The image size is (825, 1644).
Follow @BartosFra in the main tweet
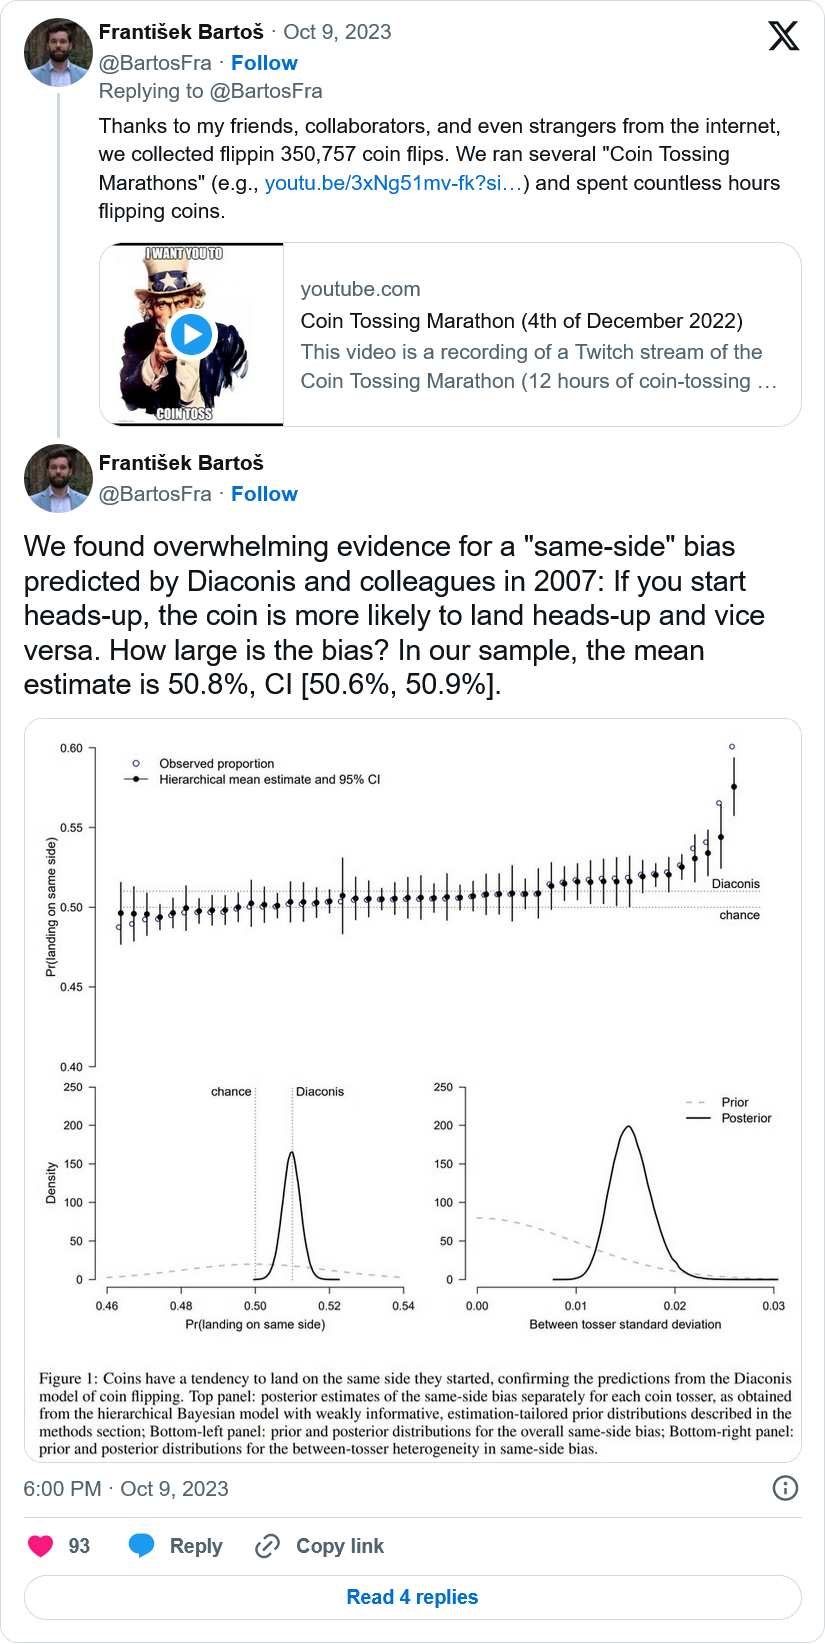[x=264, y=494]
